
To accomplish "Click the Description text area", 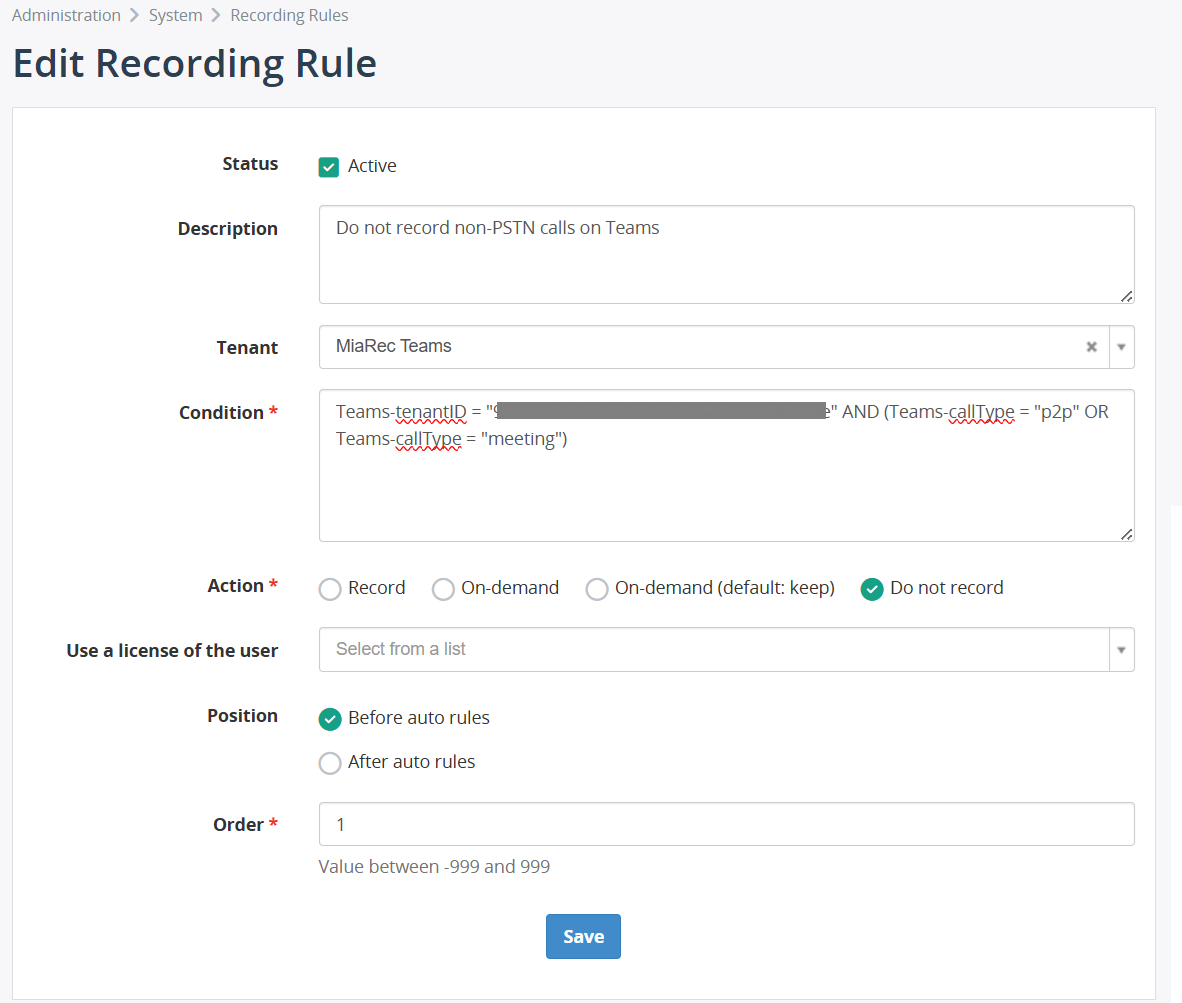I will [x=725, y=254].
